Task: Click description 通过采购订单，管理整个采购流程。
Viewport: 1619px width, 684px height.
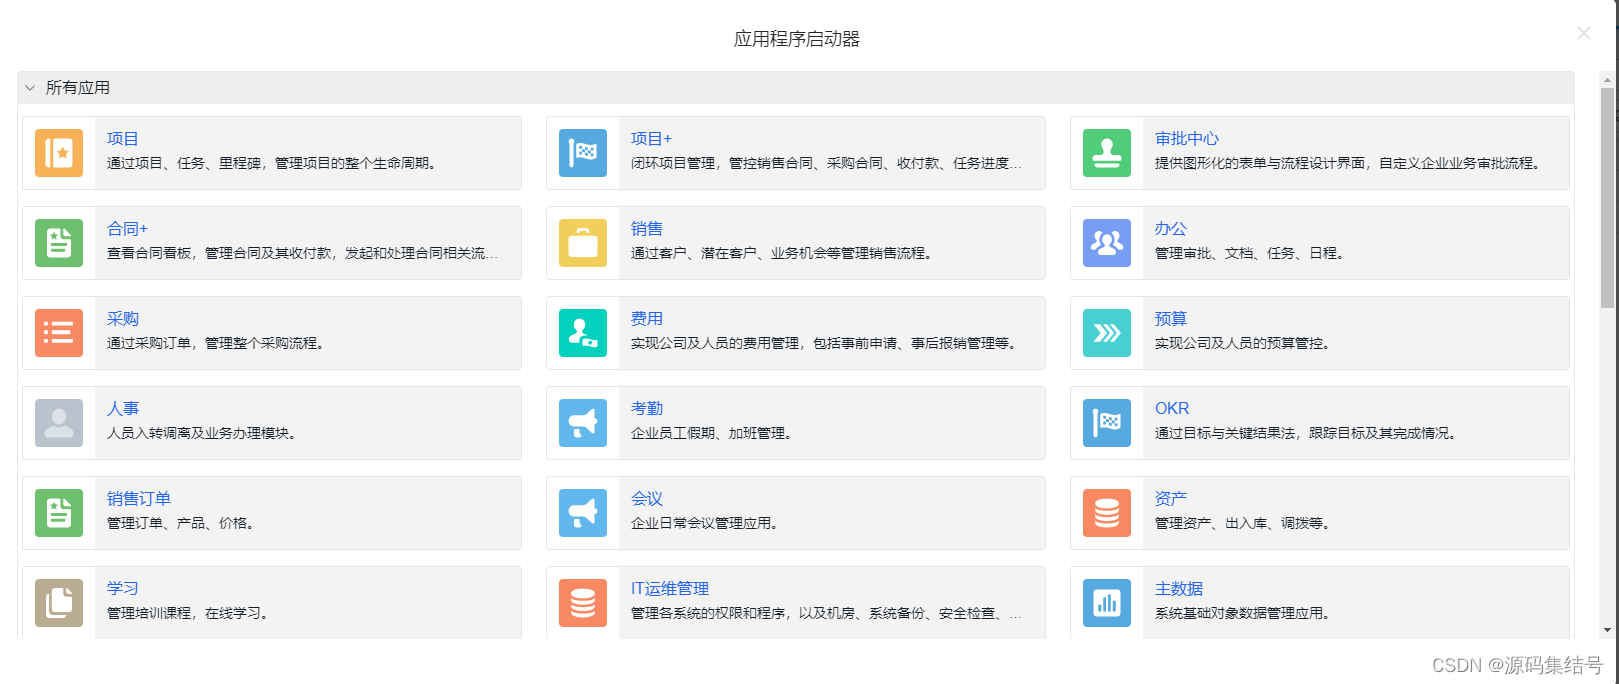Action: [x=216, y=343]
